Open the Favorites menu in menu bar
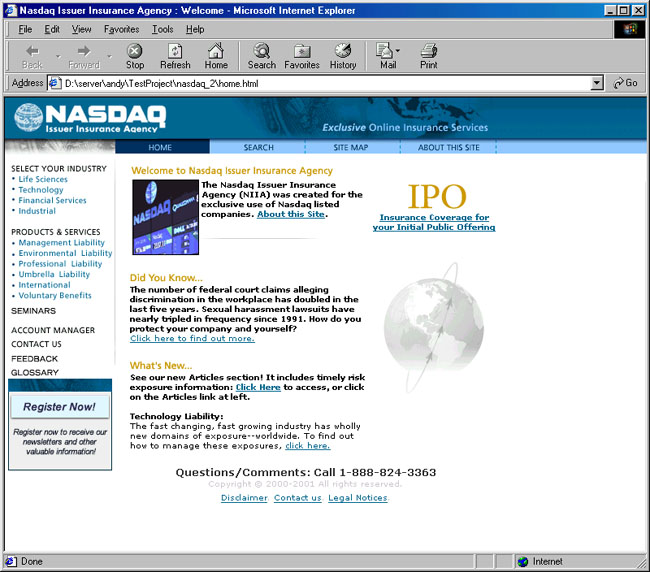This screenshot has height=572, width=650. 122,30
